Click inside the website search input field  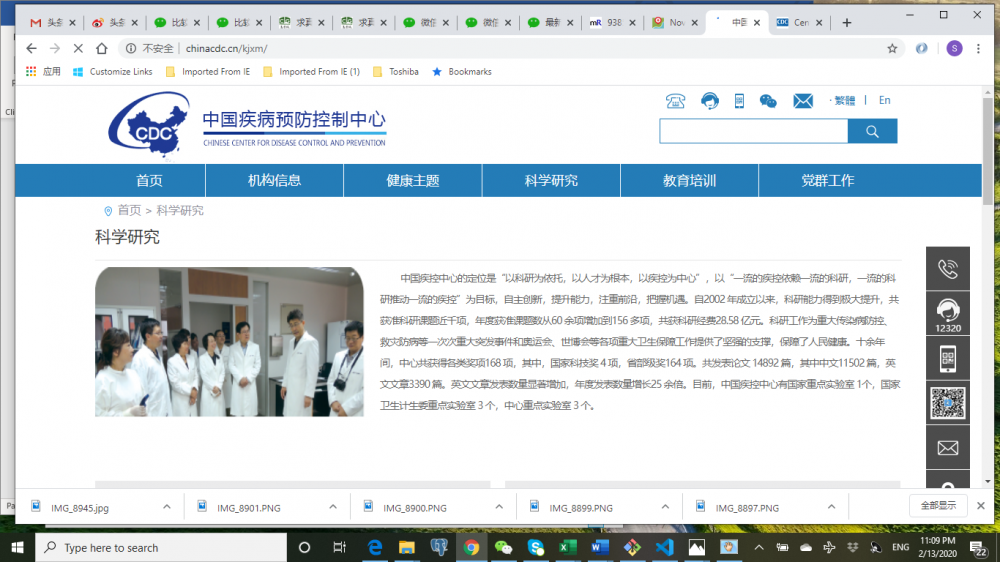tap(753, 131)
